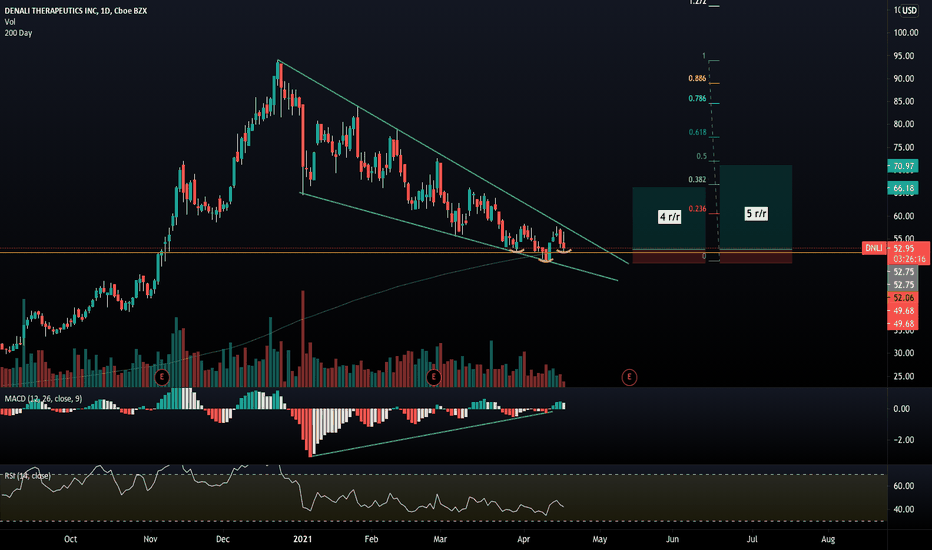The width and height of the screenshot is (932, 550).
Task: Click the November earnings E marker
Action: (x=162, y=377)
